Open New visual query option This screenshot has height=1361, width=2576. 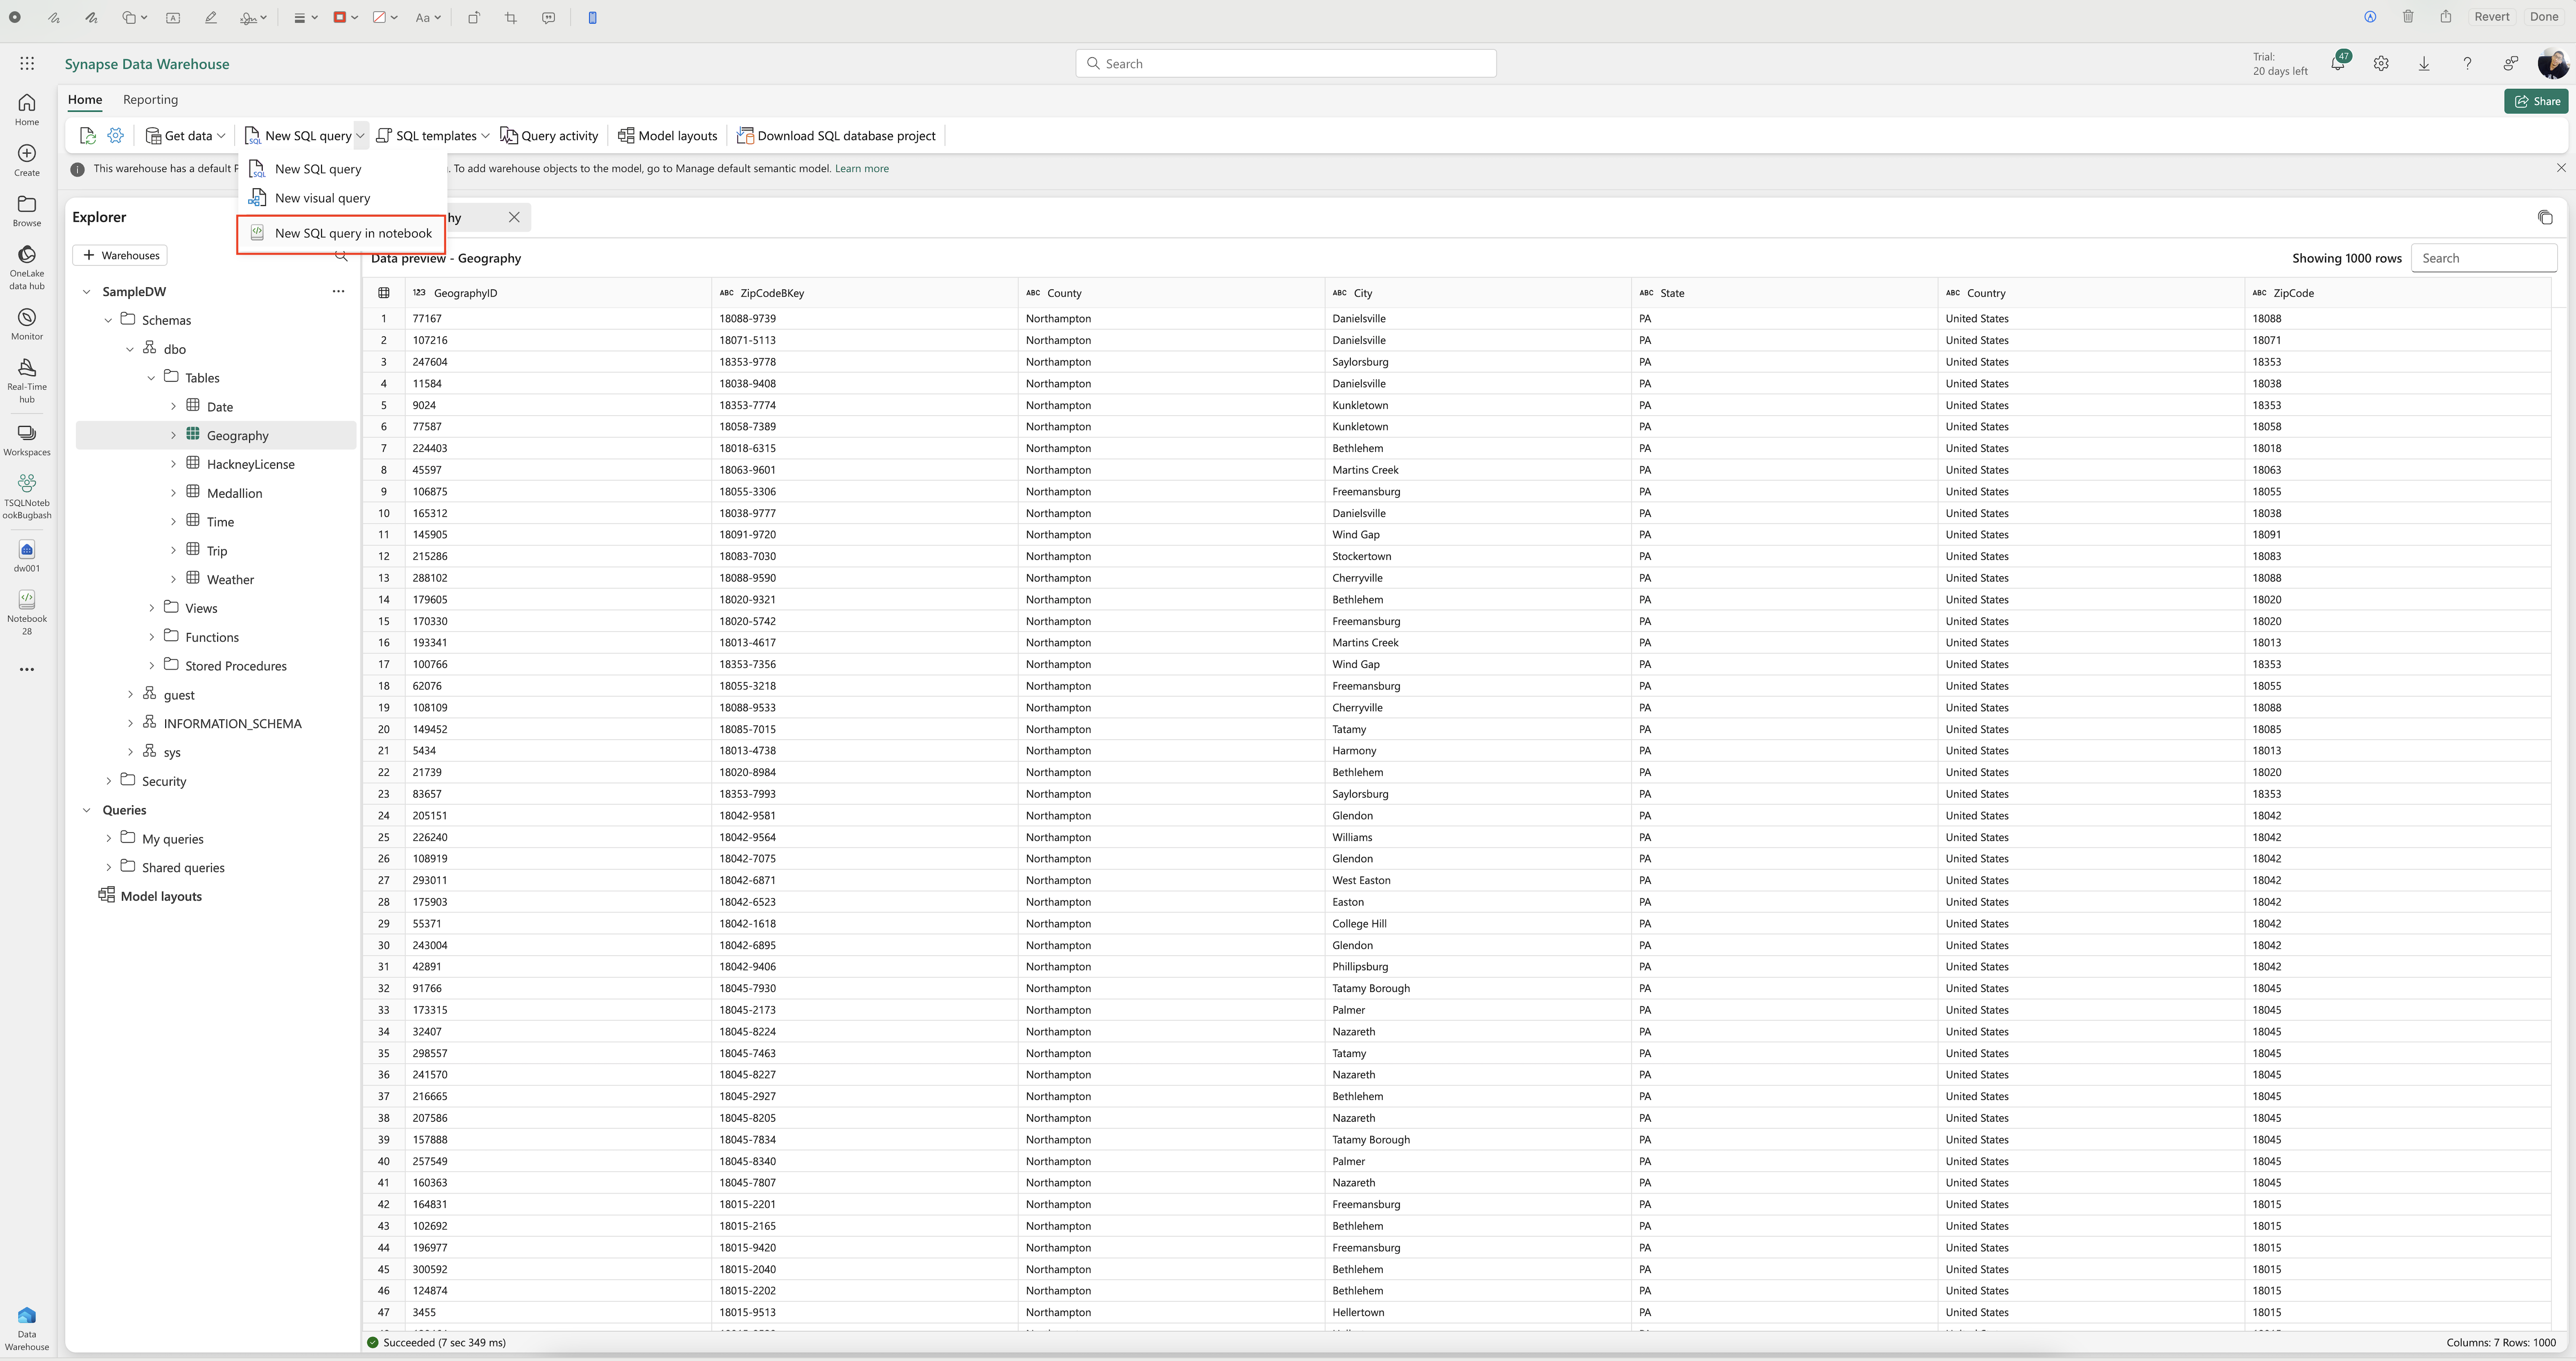322,198
